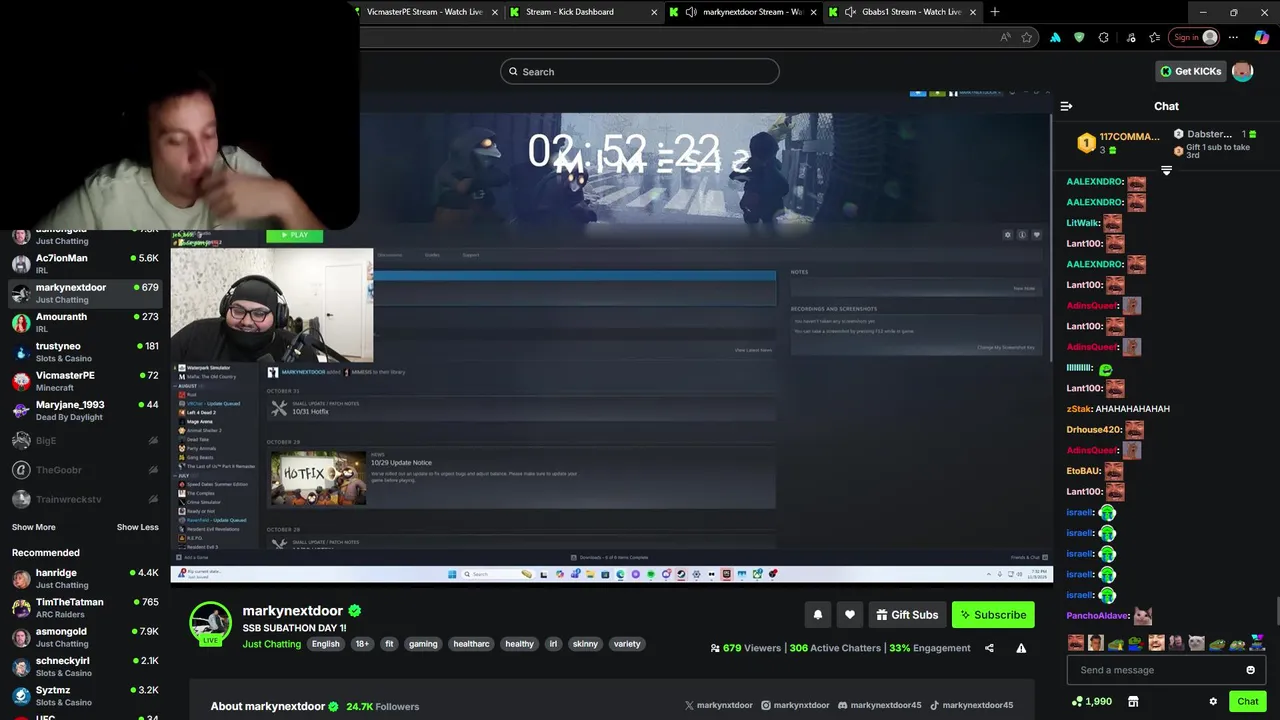Click the English tag
1280x720 pixels.
click(x=325, y=644)
